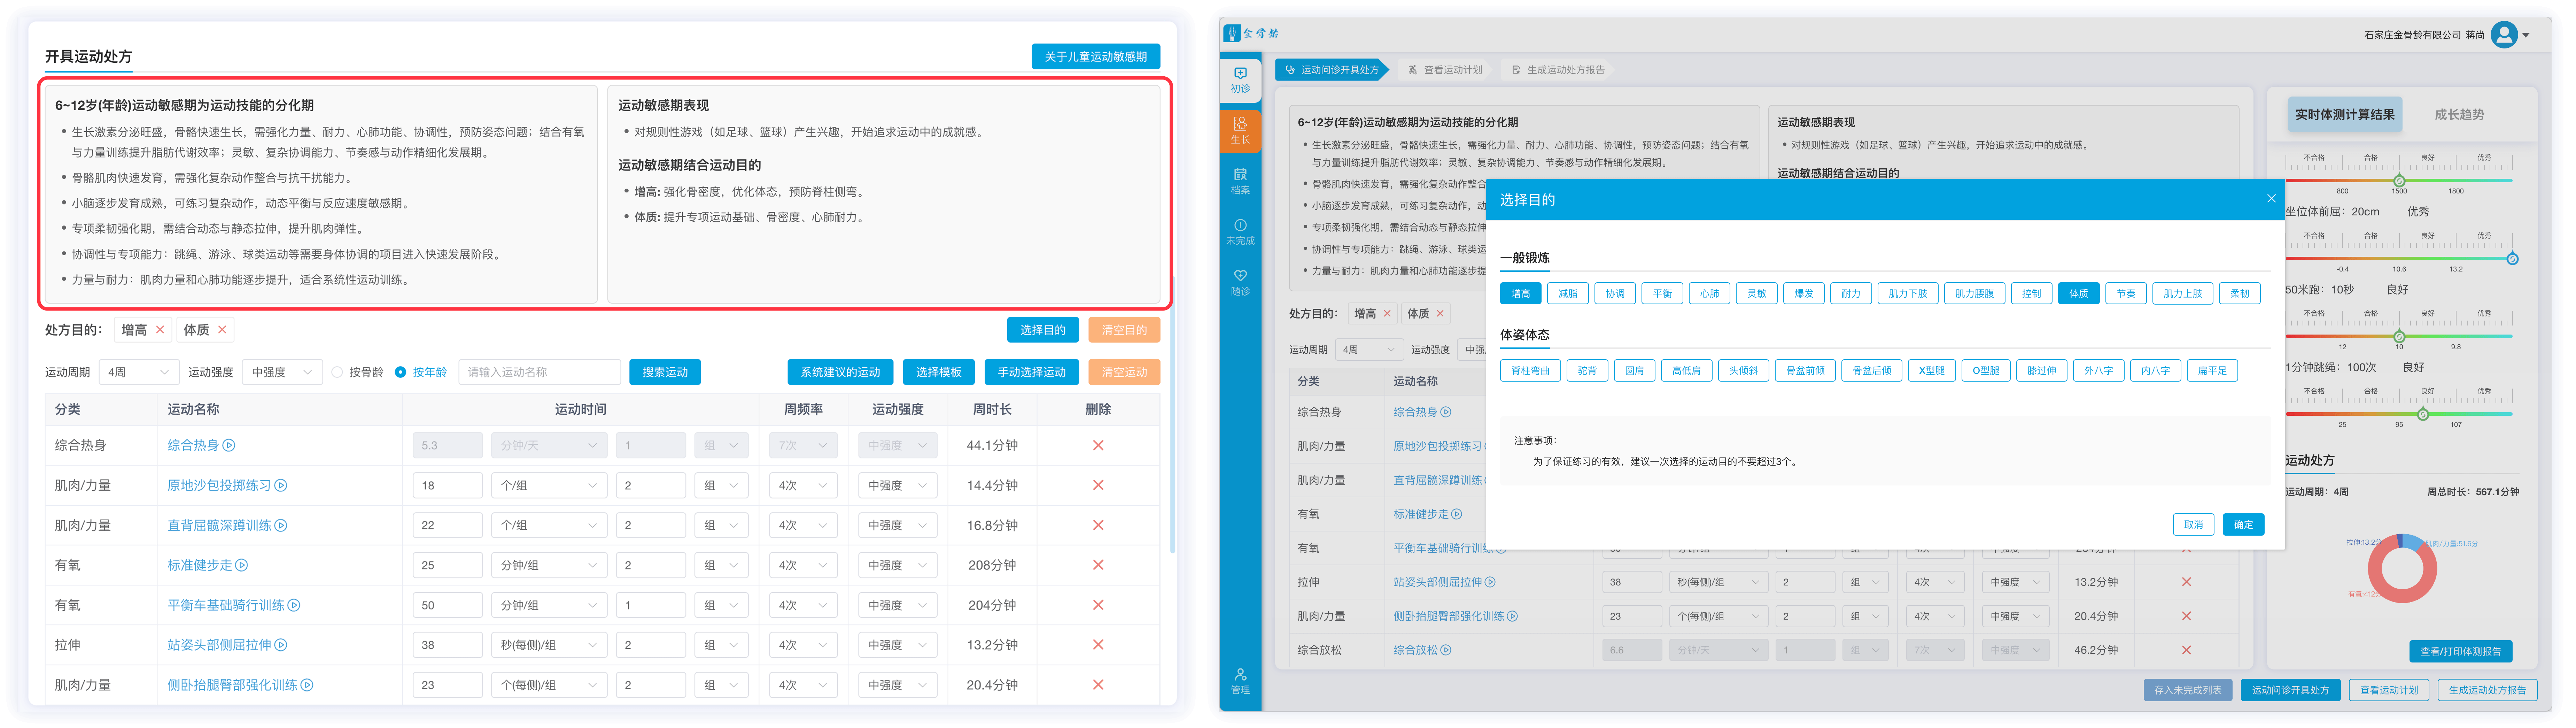Open the 随诊 sidebar section
This screenshot has width=2576, height=728.
[x=1240, y=283]
